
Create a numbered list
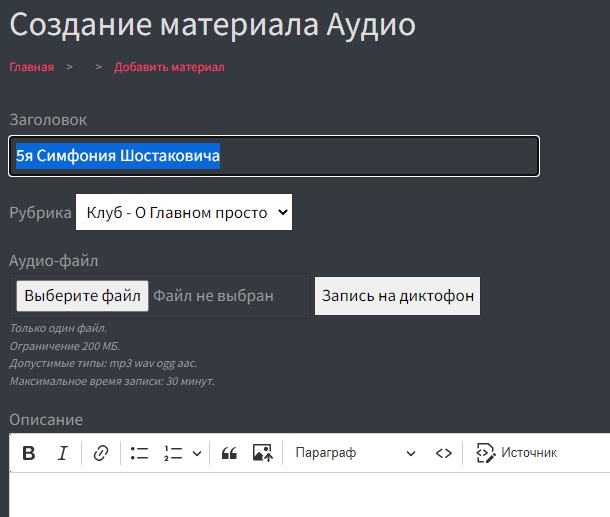[x=173, y=453]
